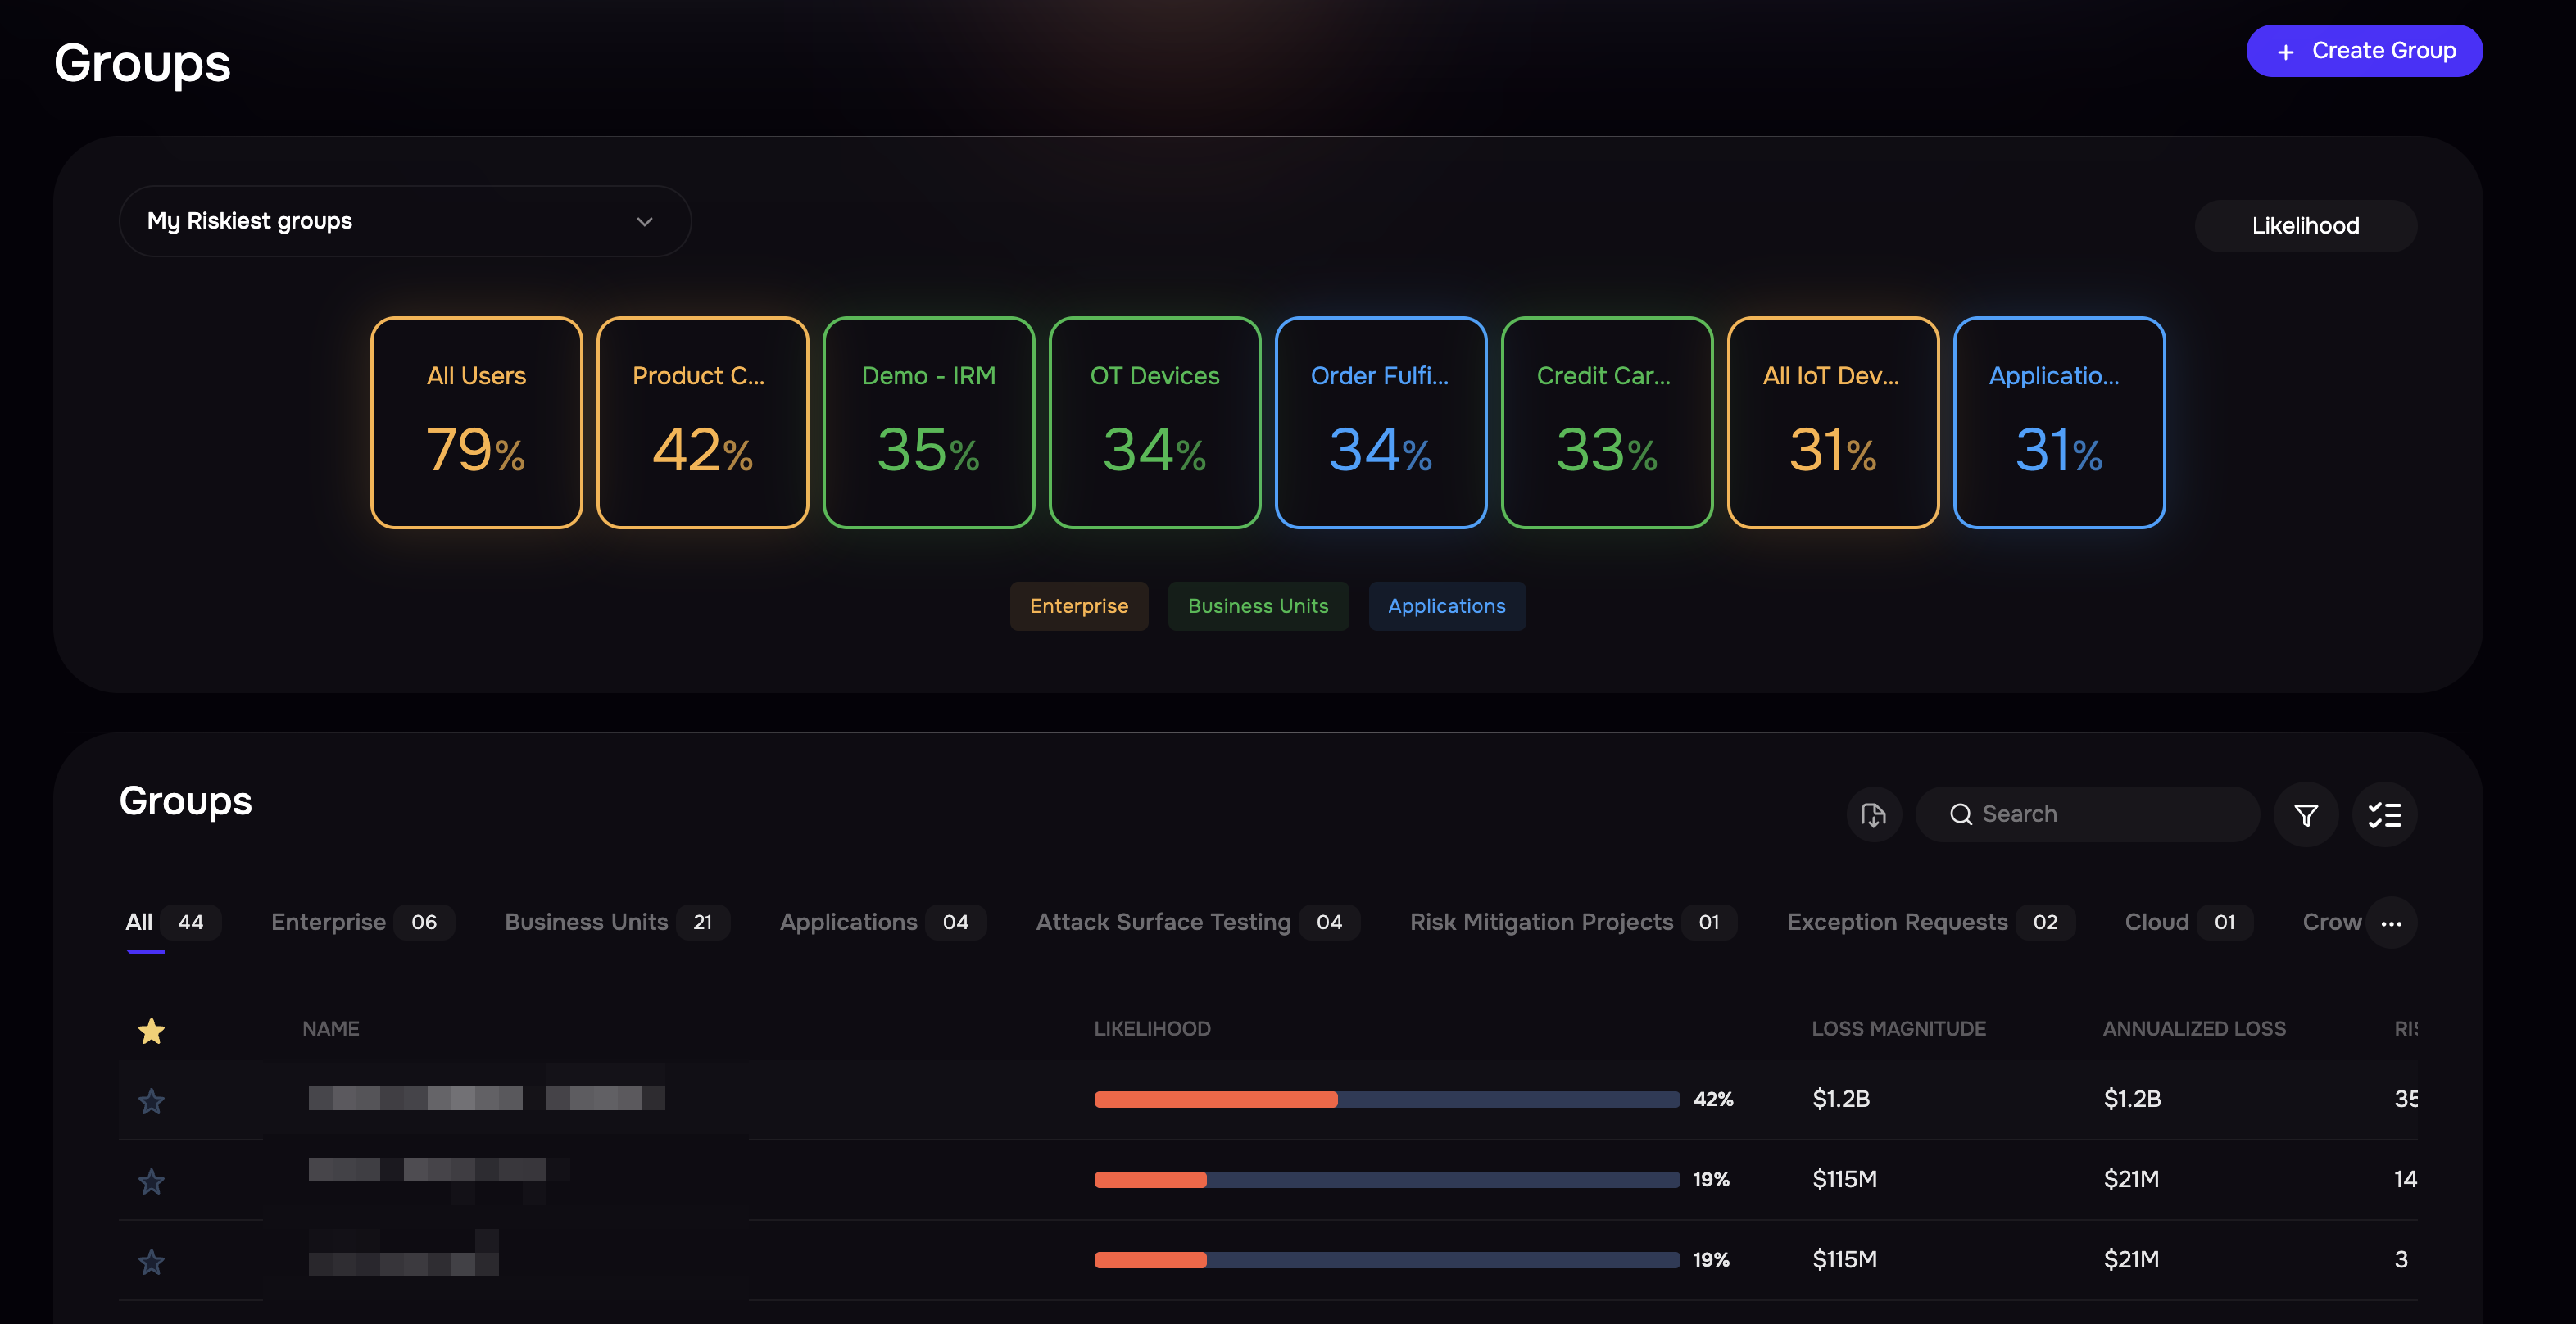The width and height of the screenshot is (2576, 1324).
Task: Open the My Riskiest groups dropdown
Action: click(405, 221)
